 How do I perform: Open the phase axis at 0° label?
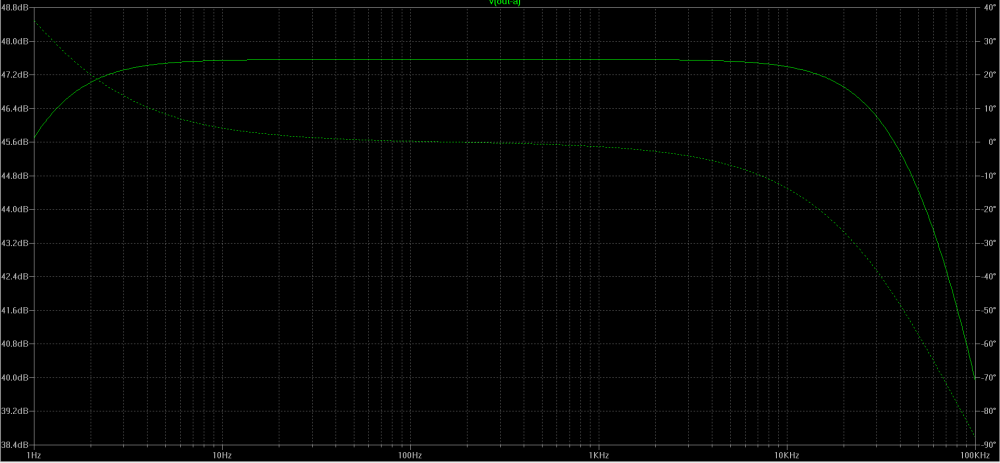tap(990, 142)
